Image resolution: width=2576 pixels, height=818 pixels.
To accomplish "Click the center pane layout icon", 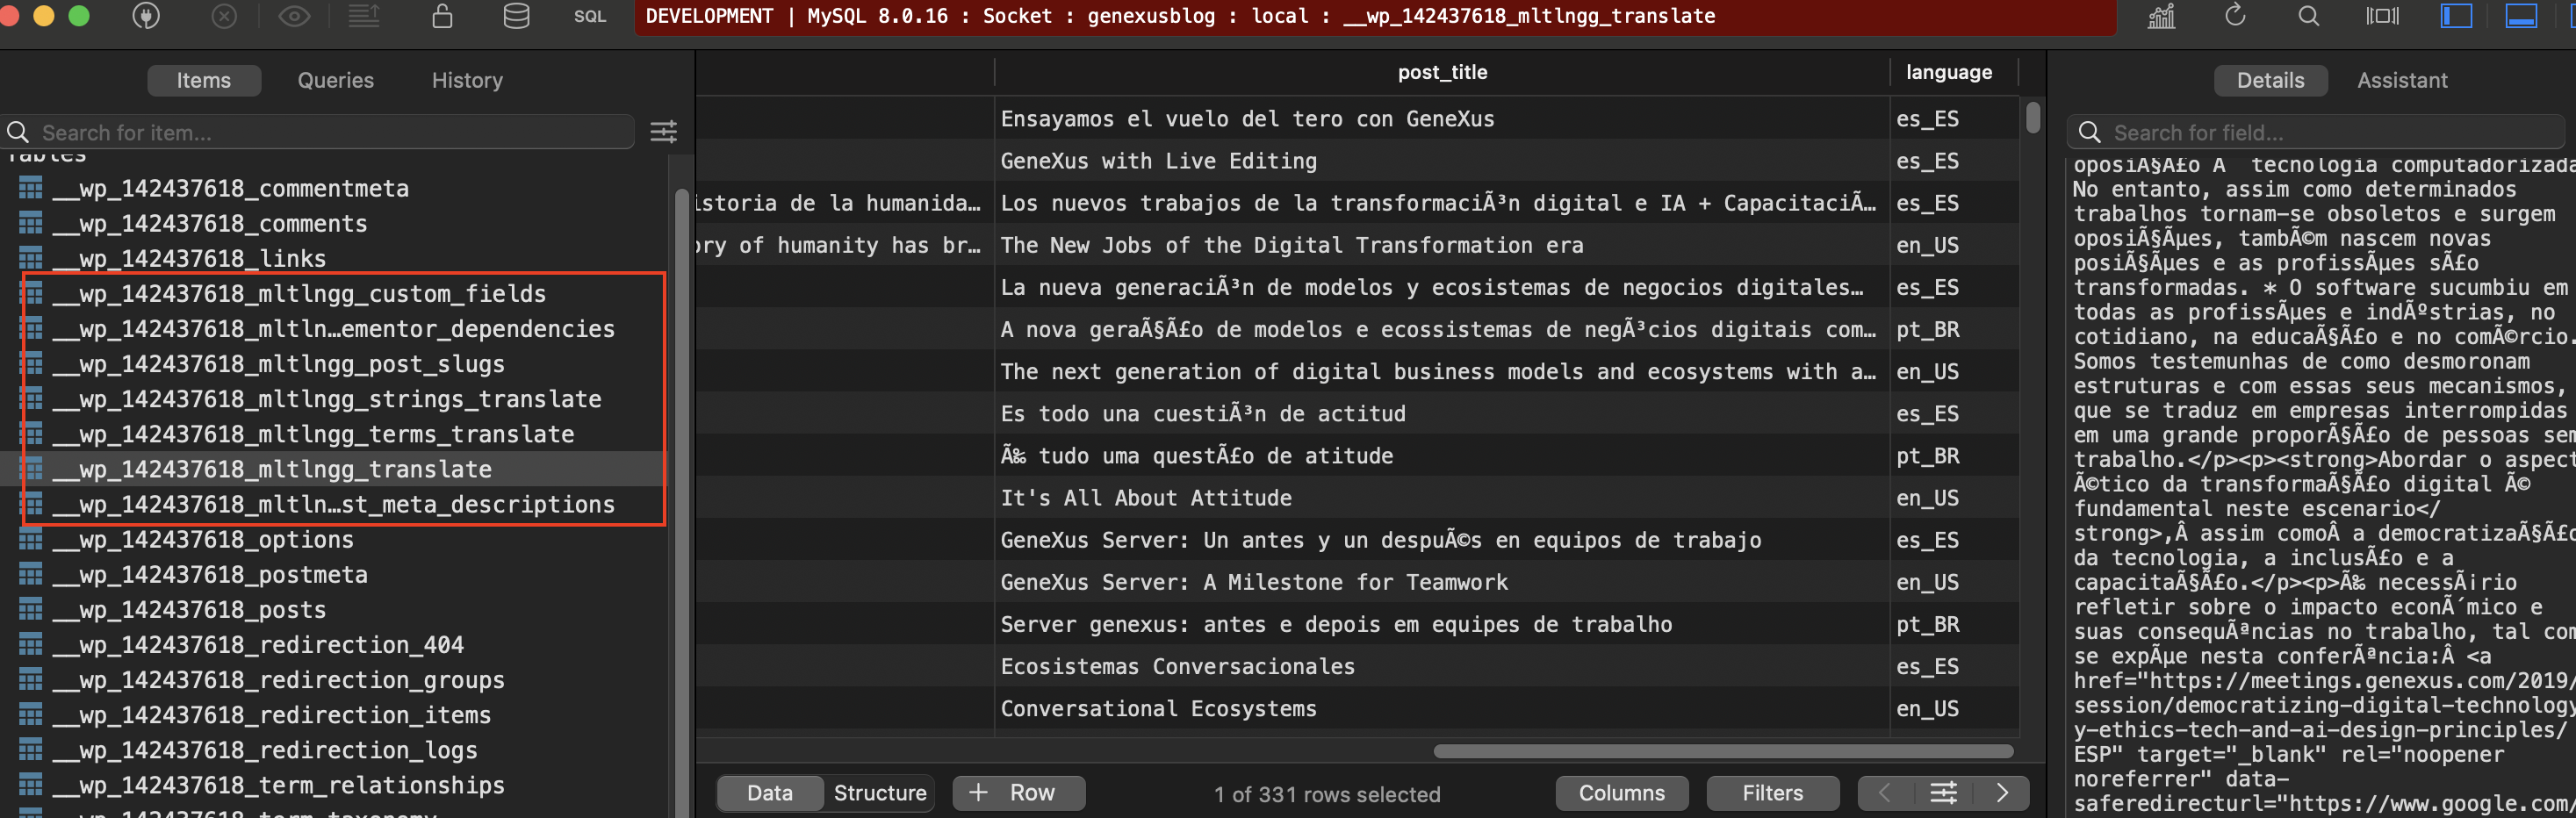I will (x=2382, y=16).
